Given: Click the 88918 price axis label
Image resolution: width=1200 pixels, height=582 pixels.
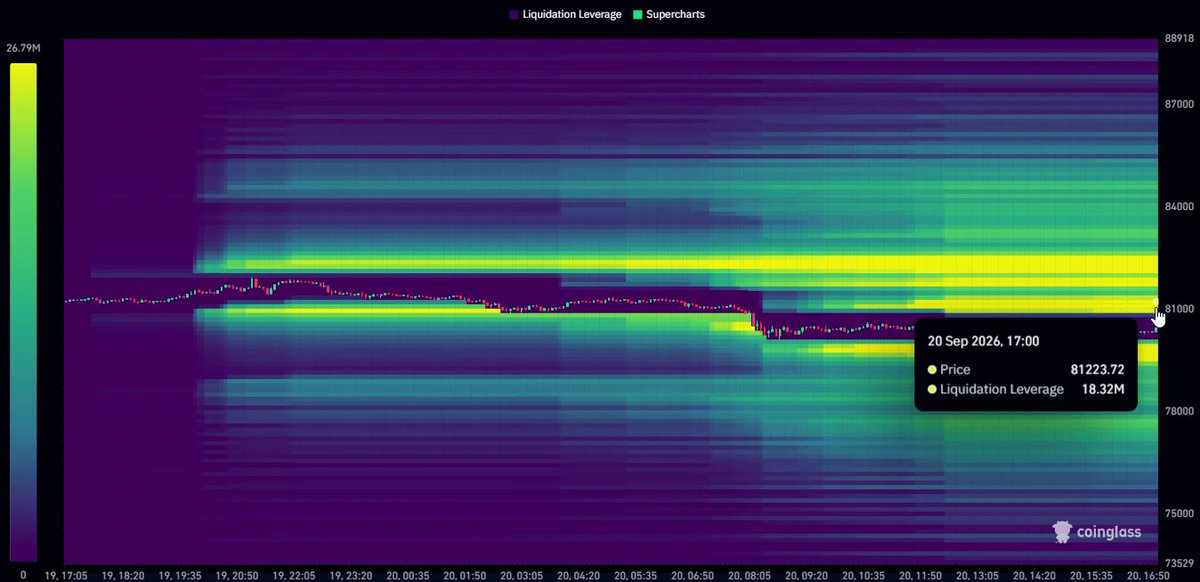Looking at the screenshot, I should [1181, 40].
